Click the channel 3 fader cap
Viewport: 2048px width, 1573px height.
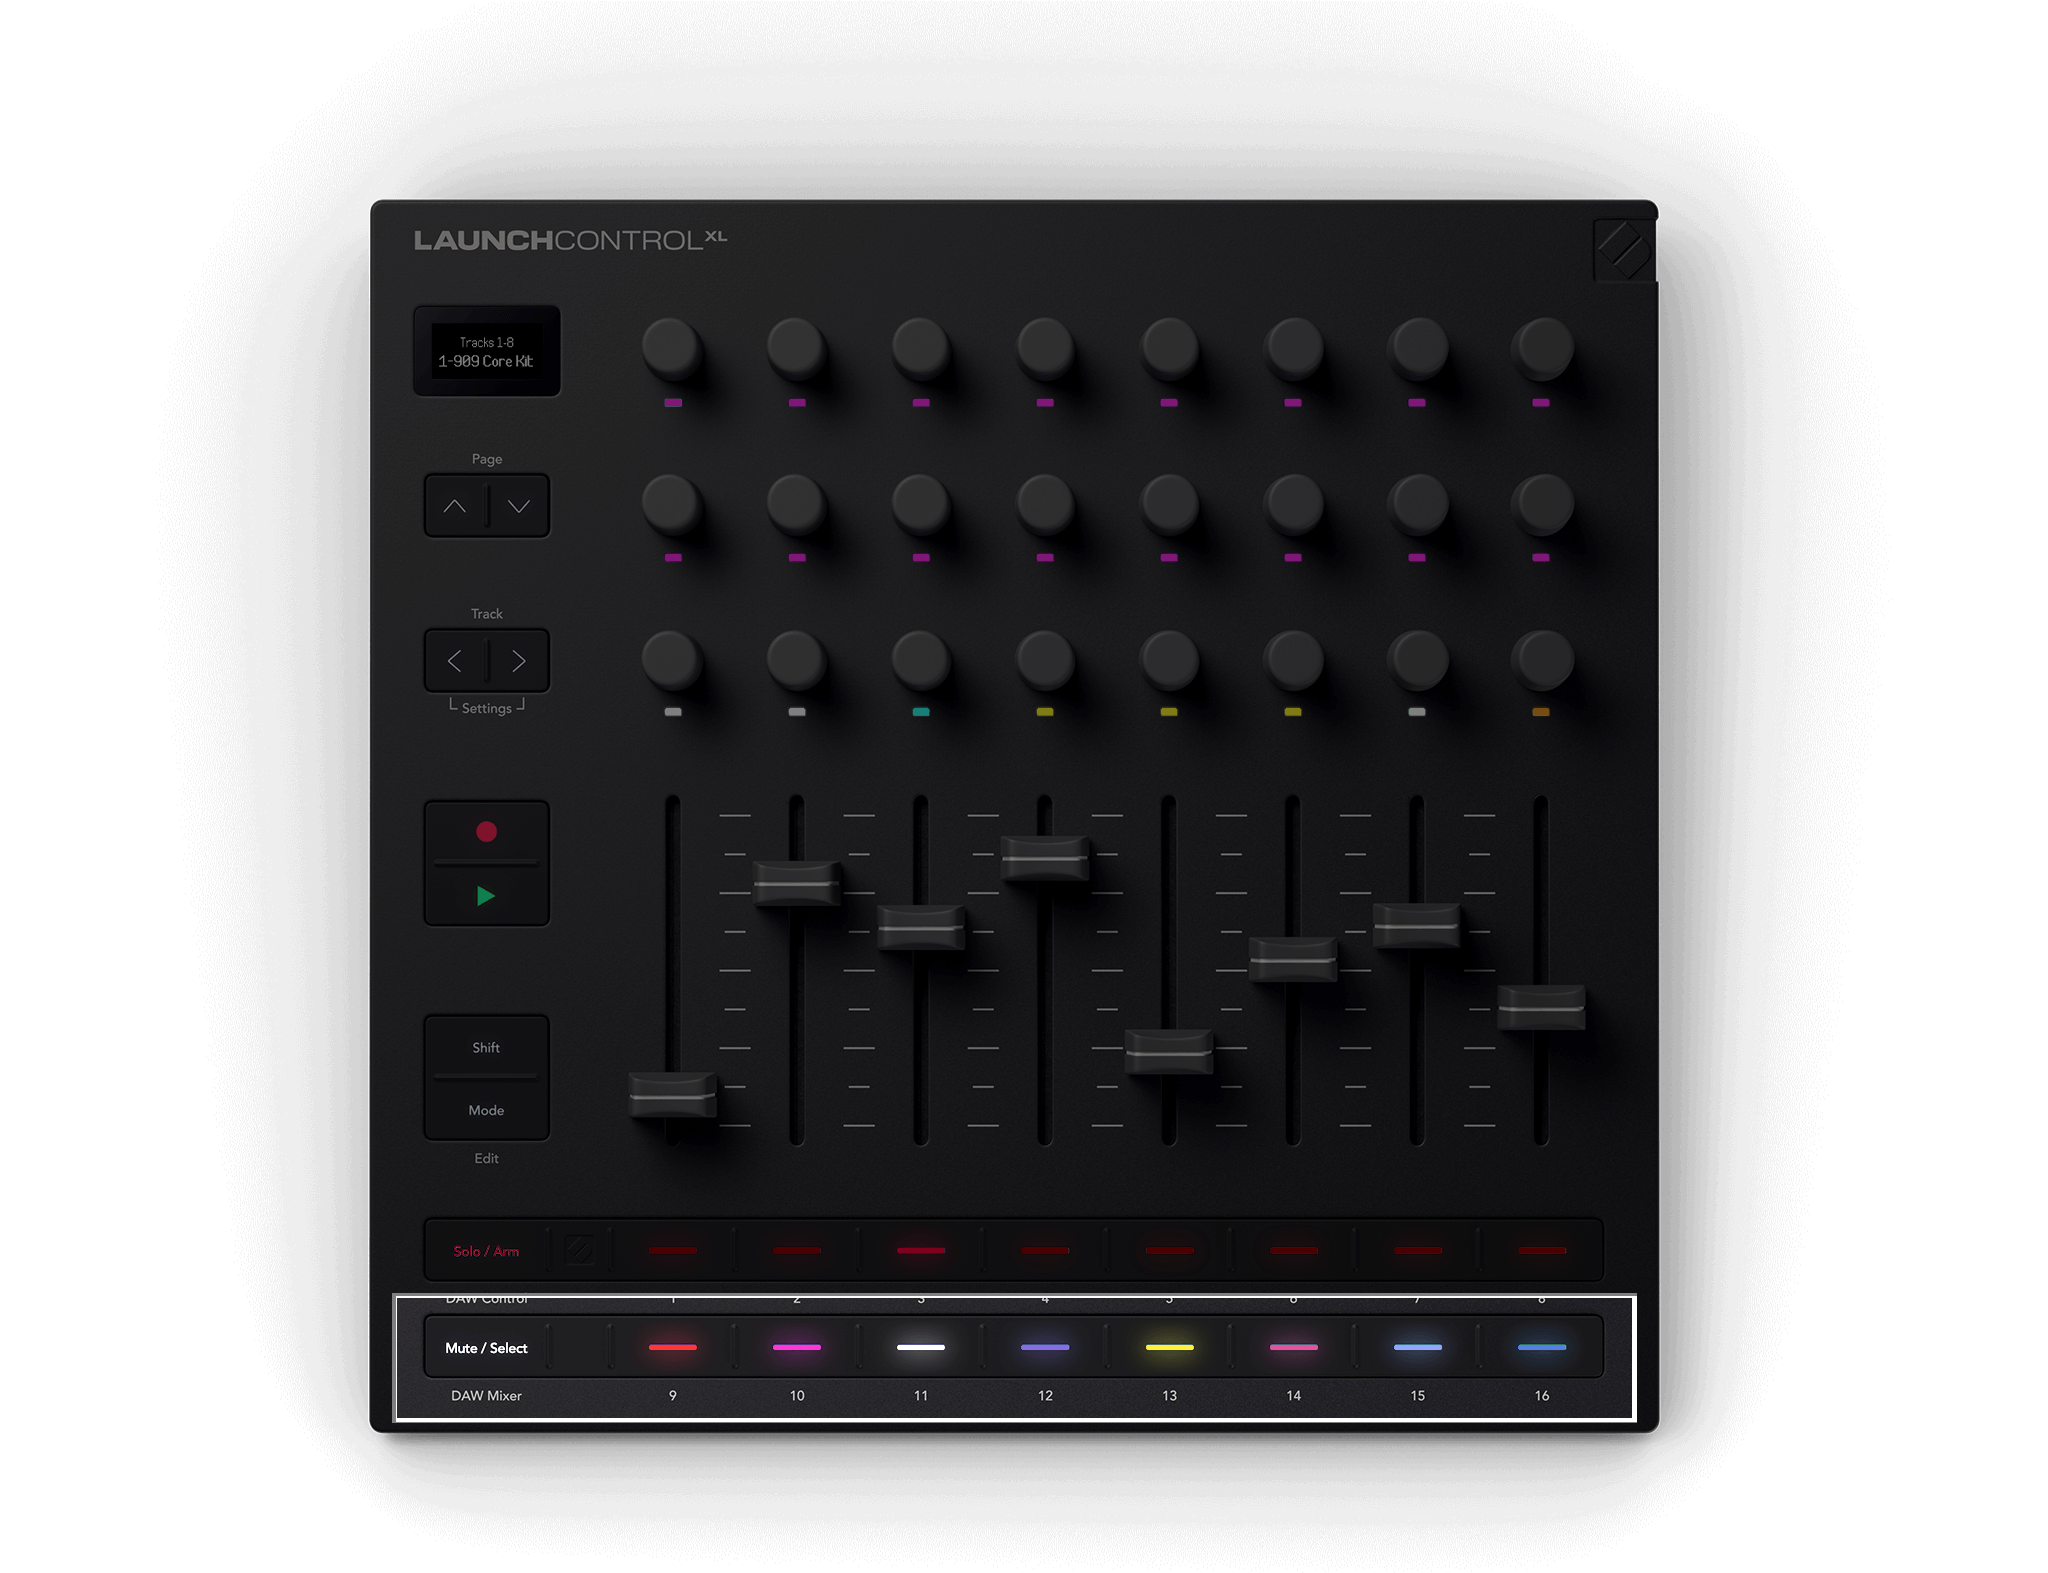(x=921, y=927)
